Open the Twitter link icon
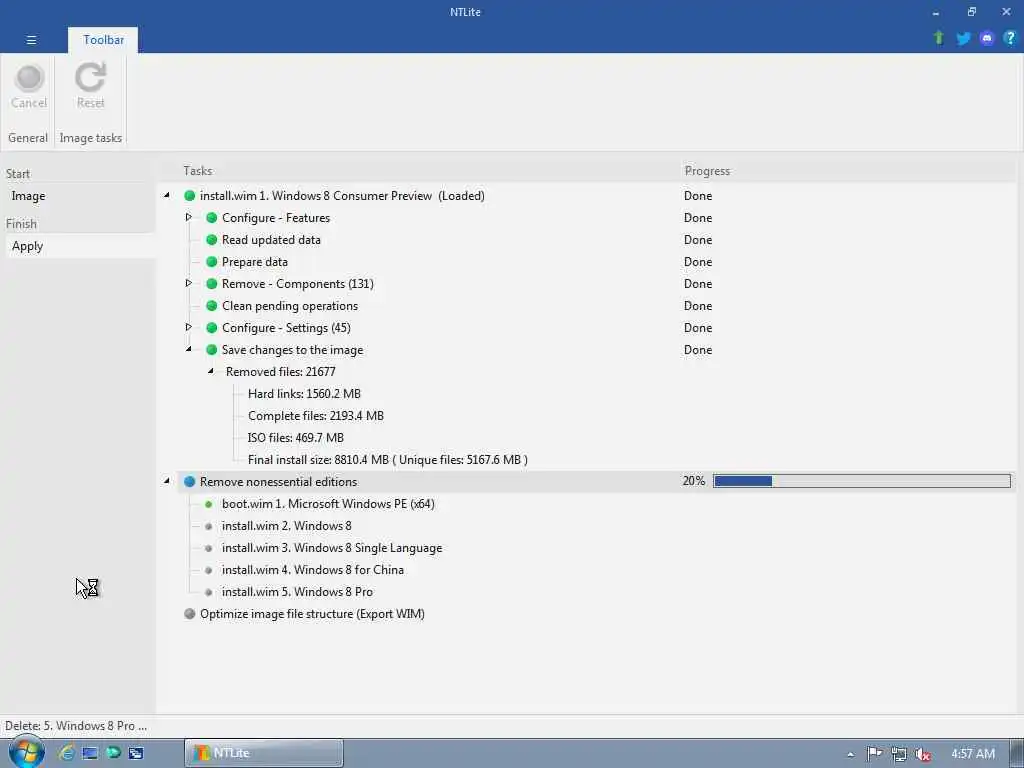The height and width of the screenshot is (768, 1024). pyautogui.click(x=963, y=38)
